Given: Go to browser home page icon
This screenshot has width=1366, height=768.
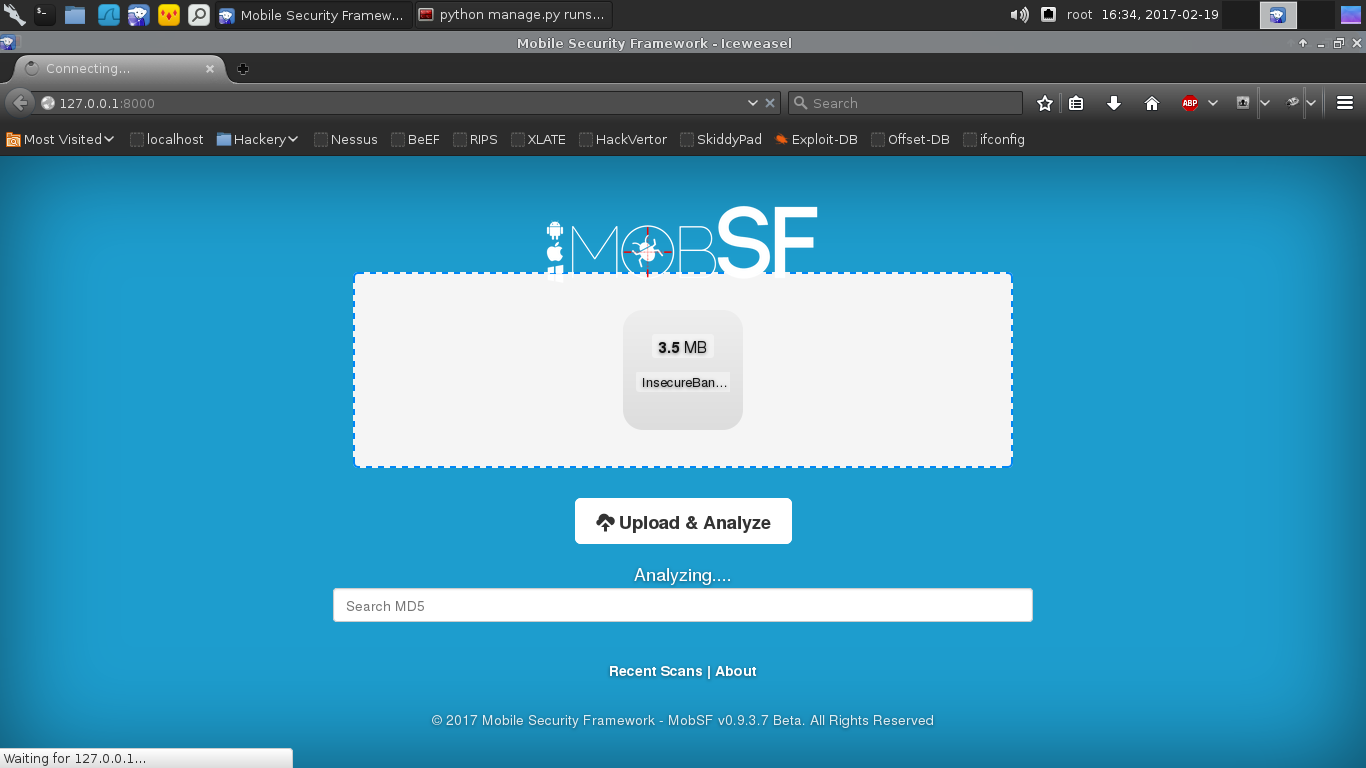Looking at the screenshot, I should point(1152,103).
